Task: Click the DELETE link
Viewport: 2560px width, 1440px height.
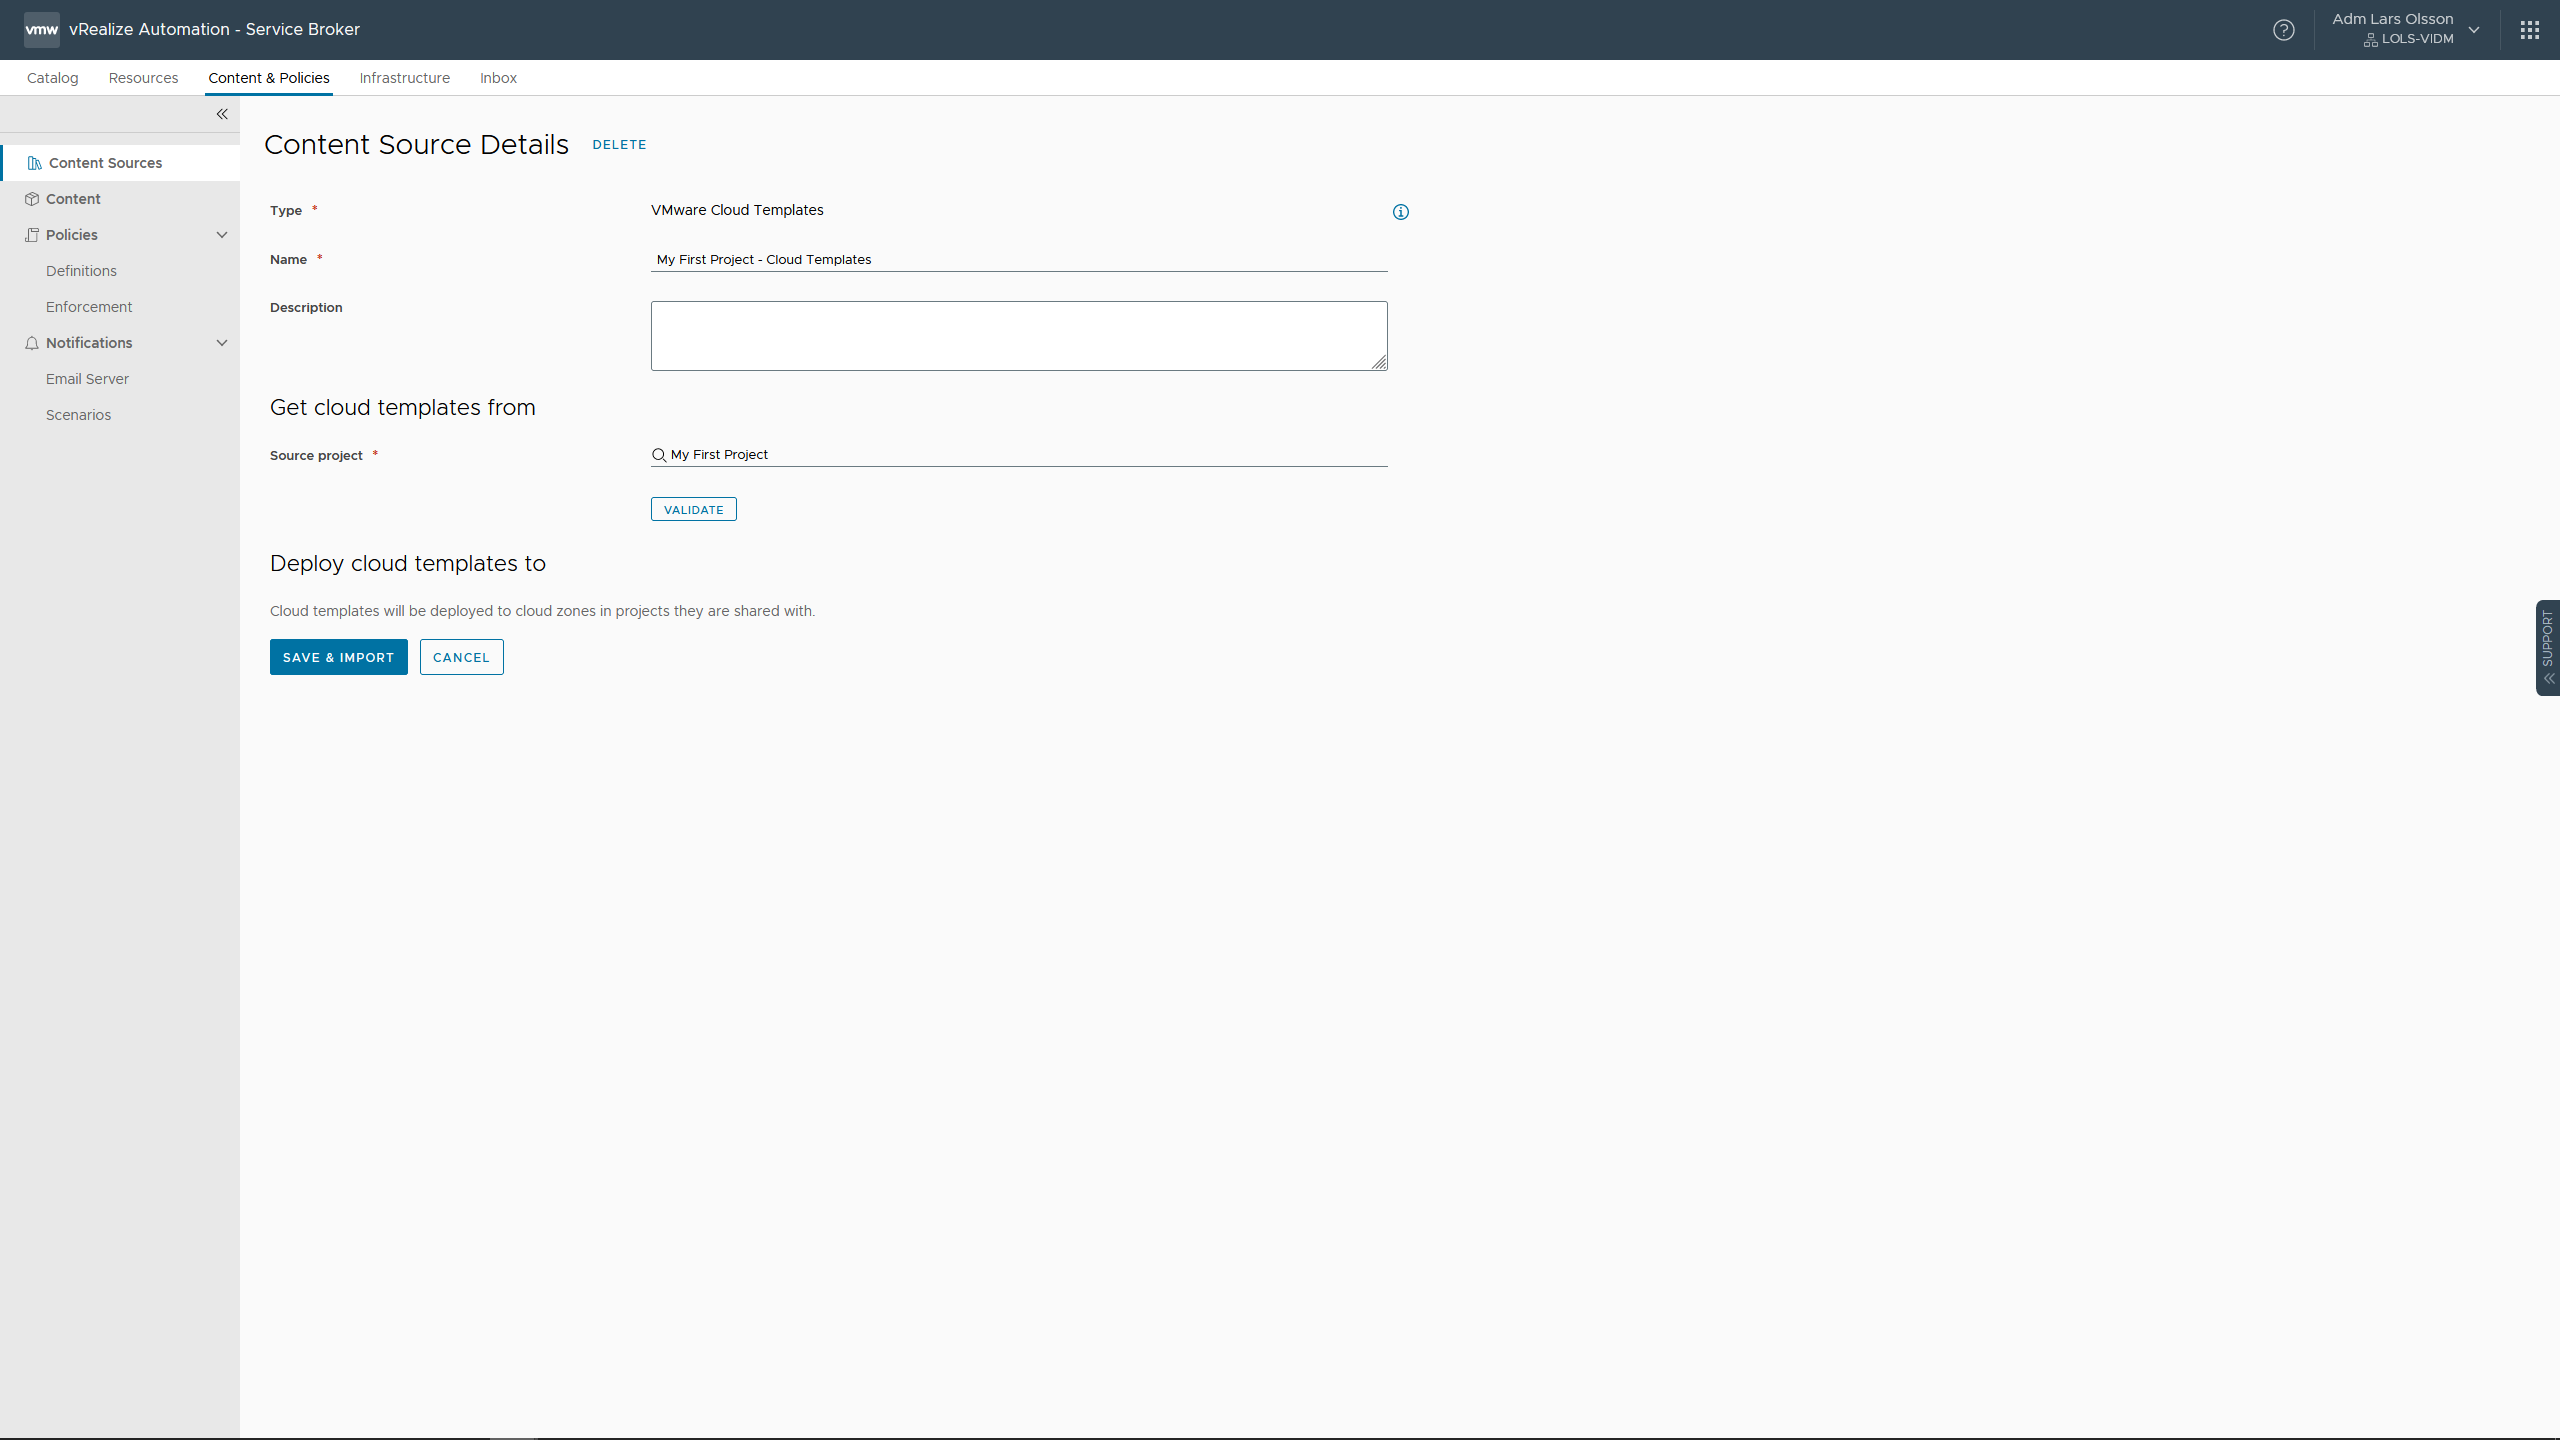Action: point(619,145)
